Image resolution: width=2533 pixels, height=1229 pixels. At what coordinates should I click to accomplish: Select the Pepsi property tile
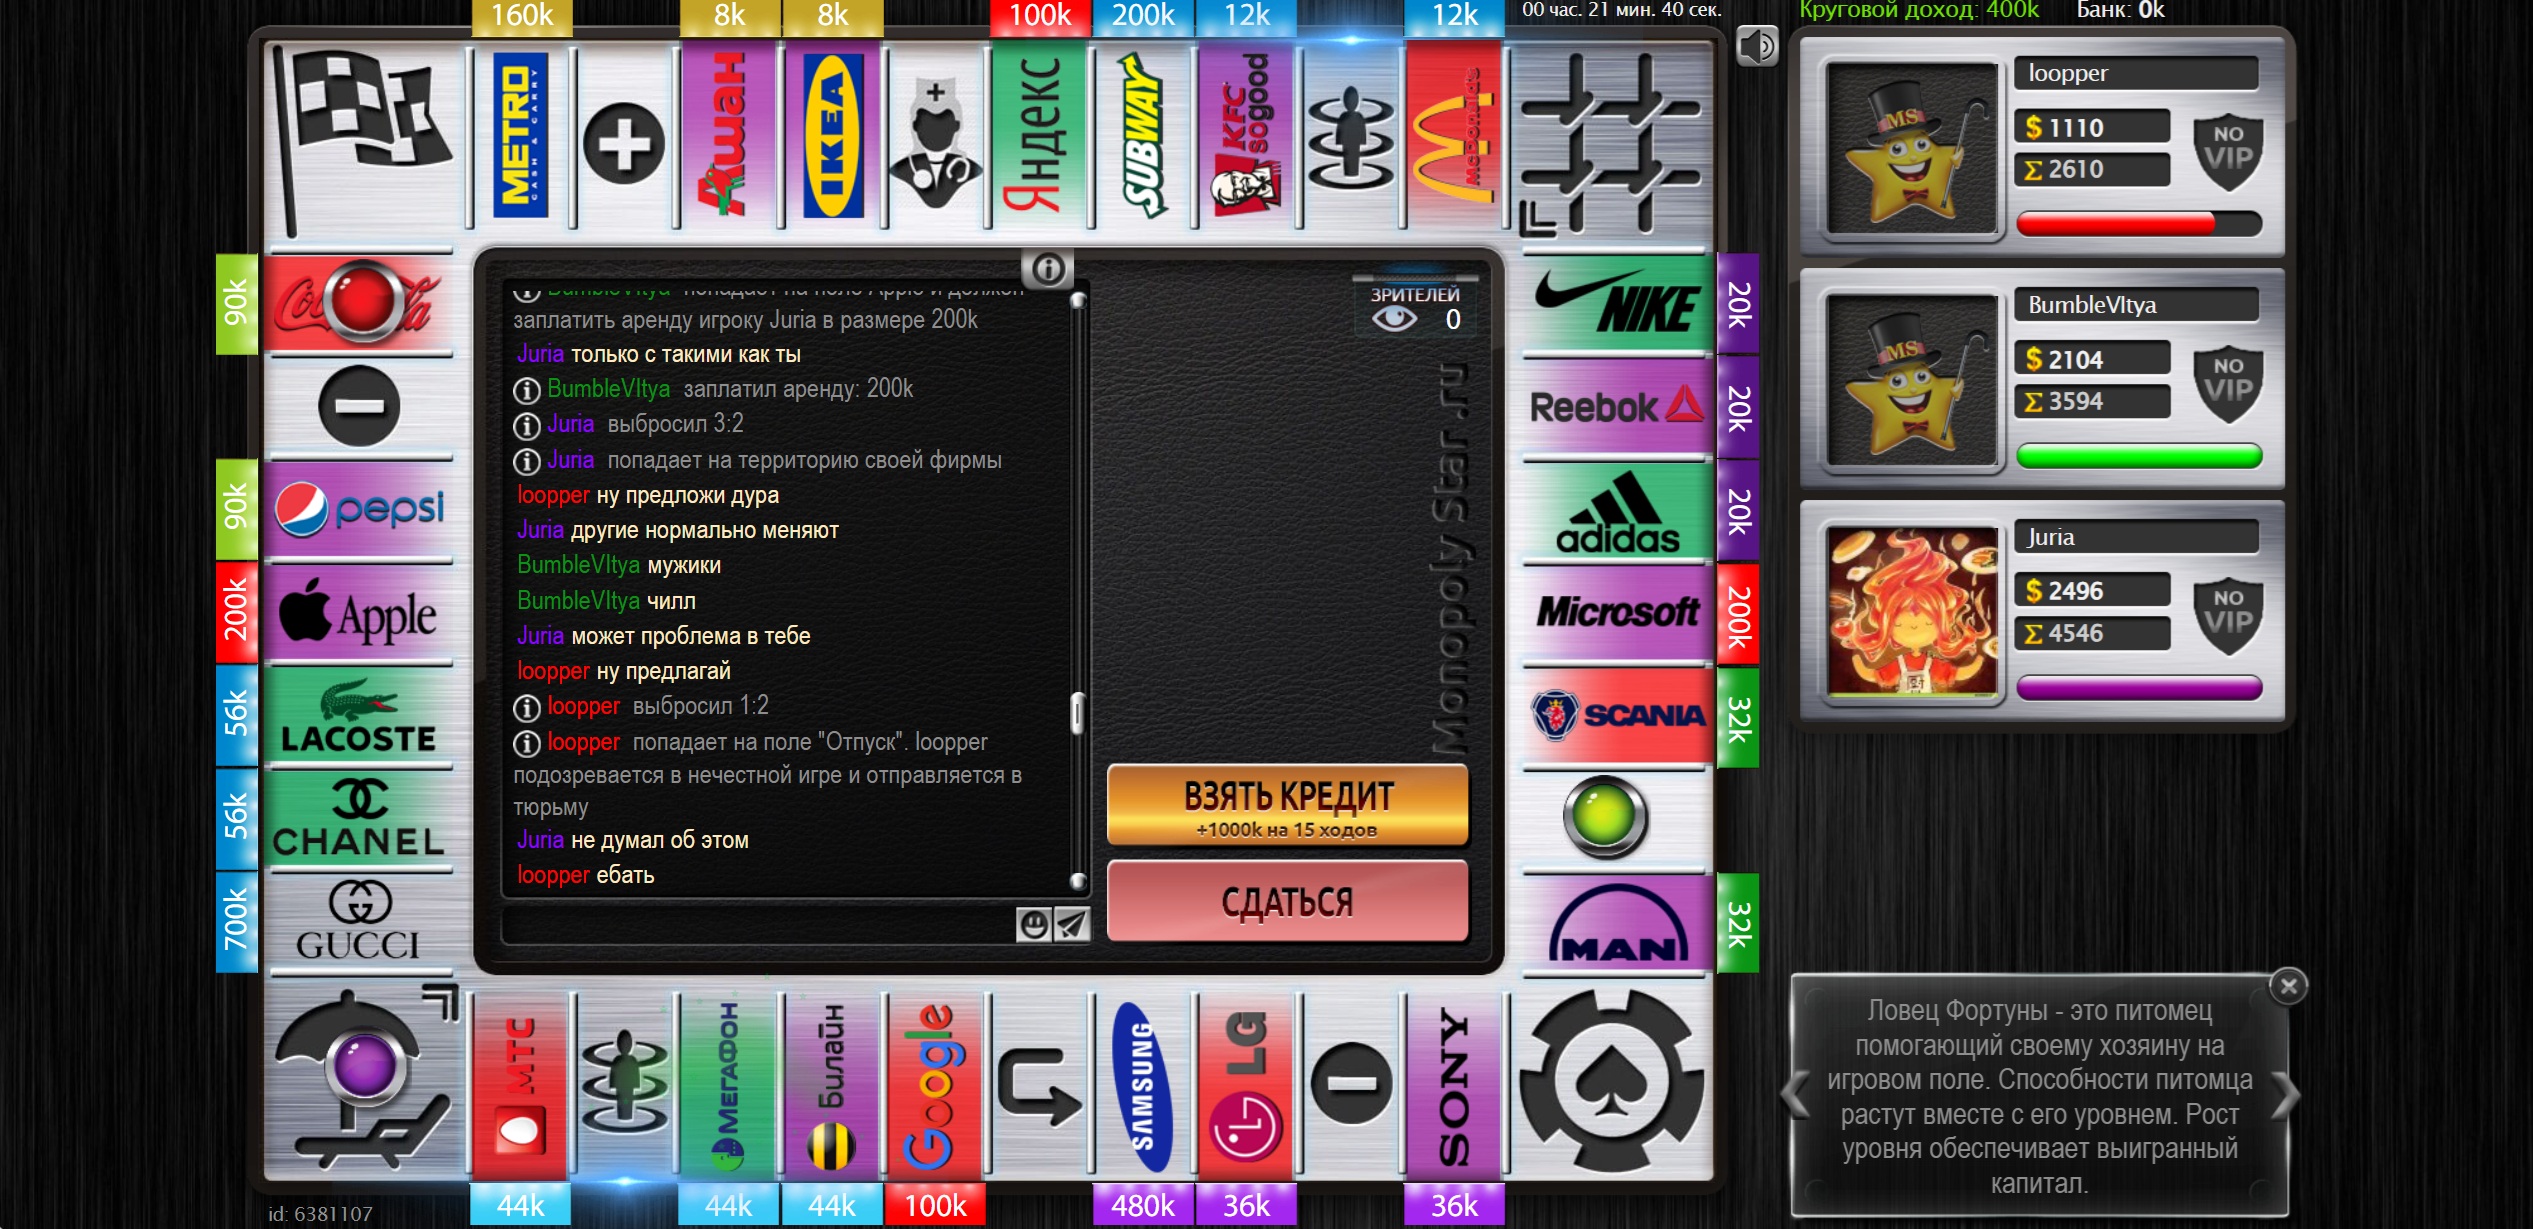point(359,509)
